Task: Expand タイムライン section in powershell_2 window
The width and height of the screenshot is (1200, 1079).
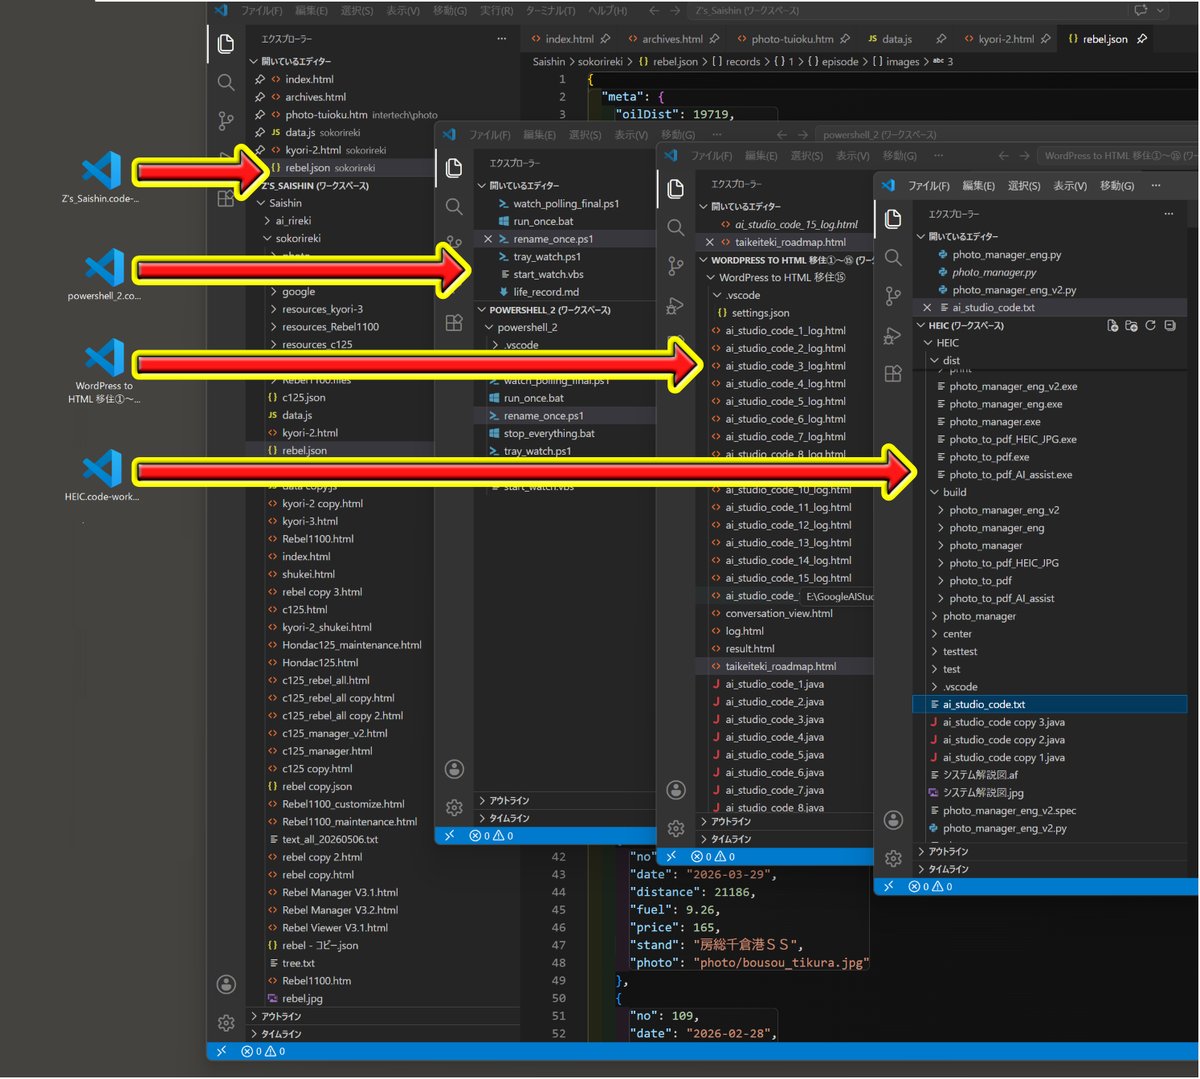Action: click(x=482, y=818)
